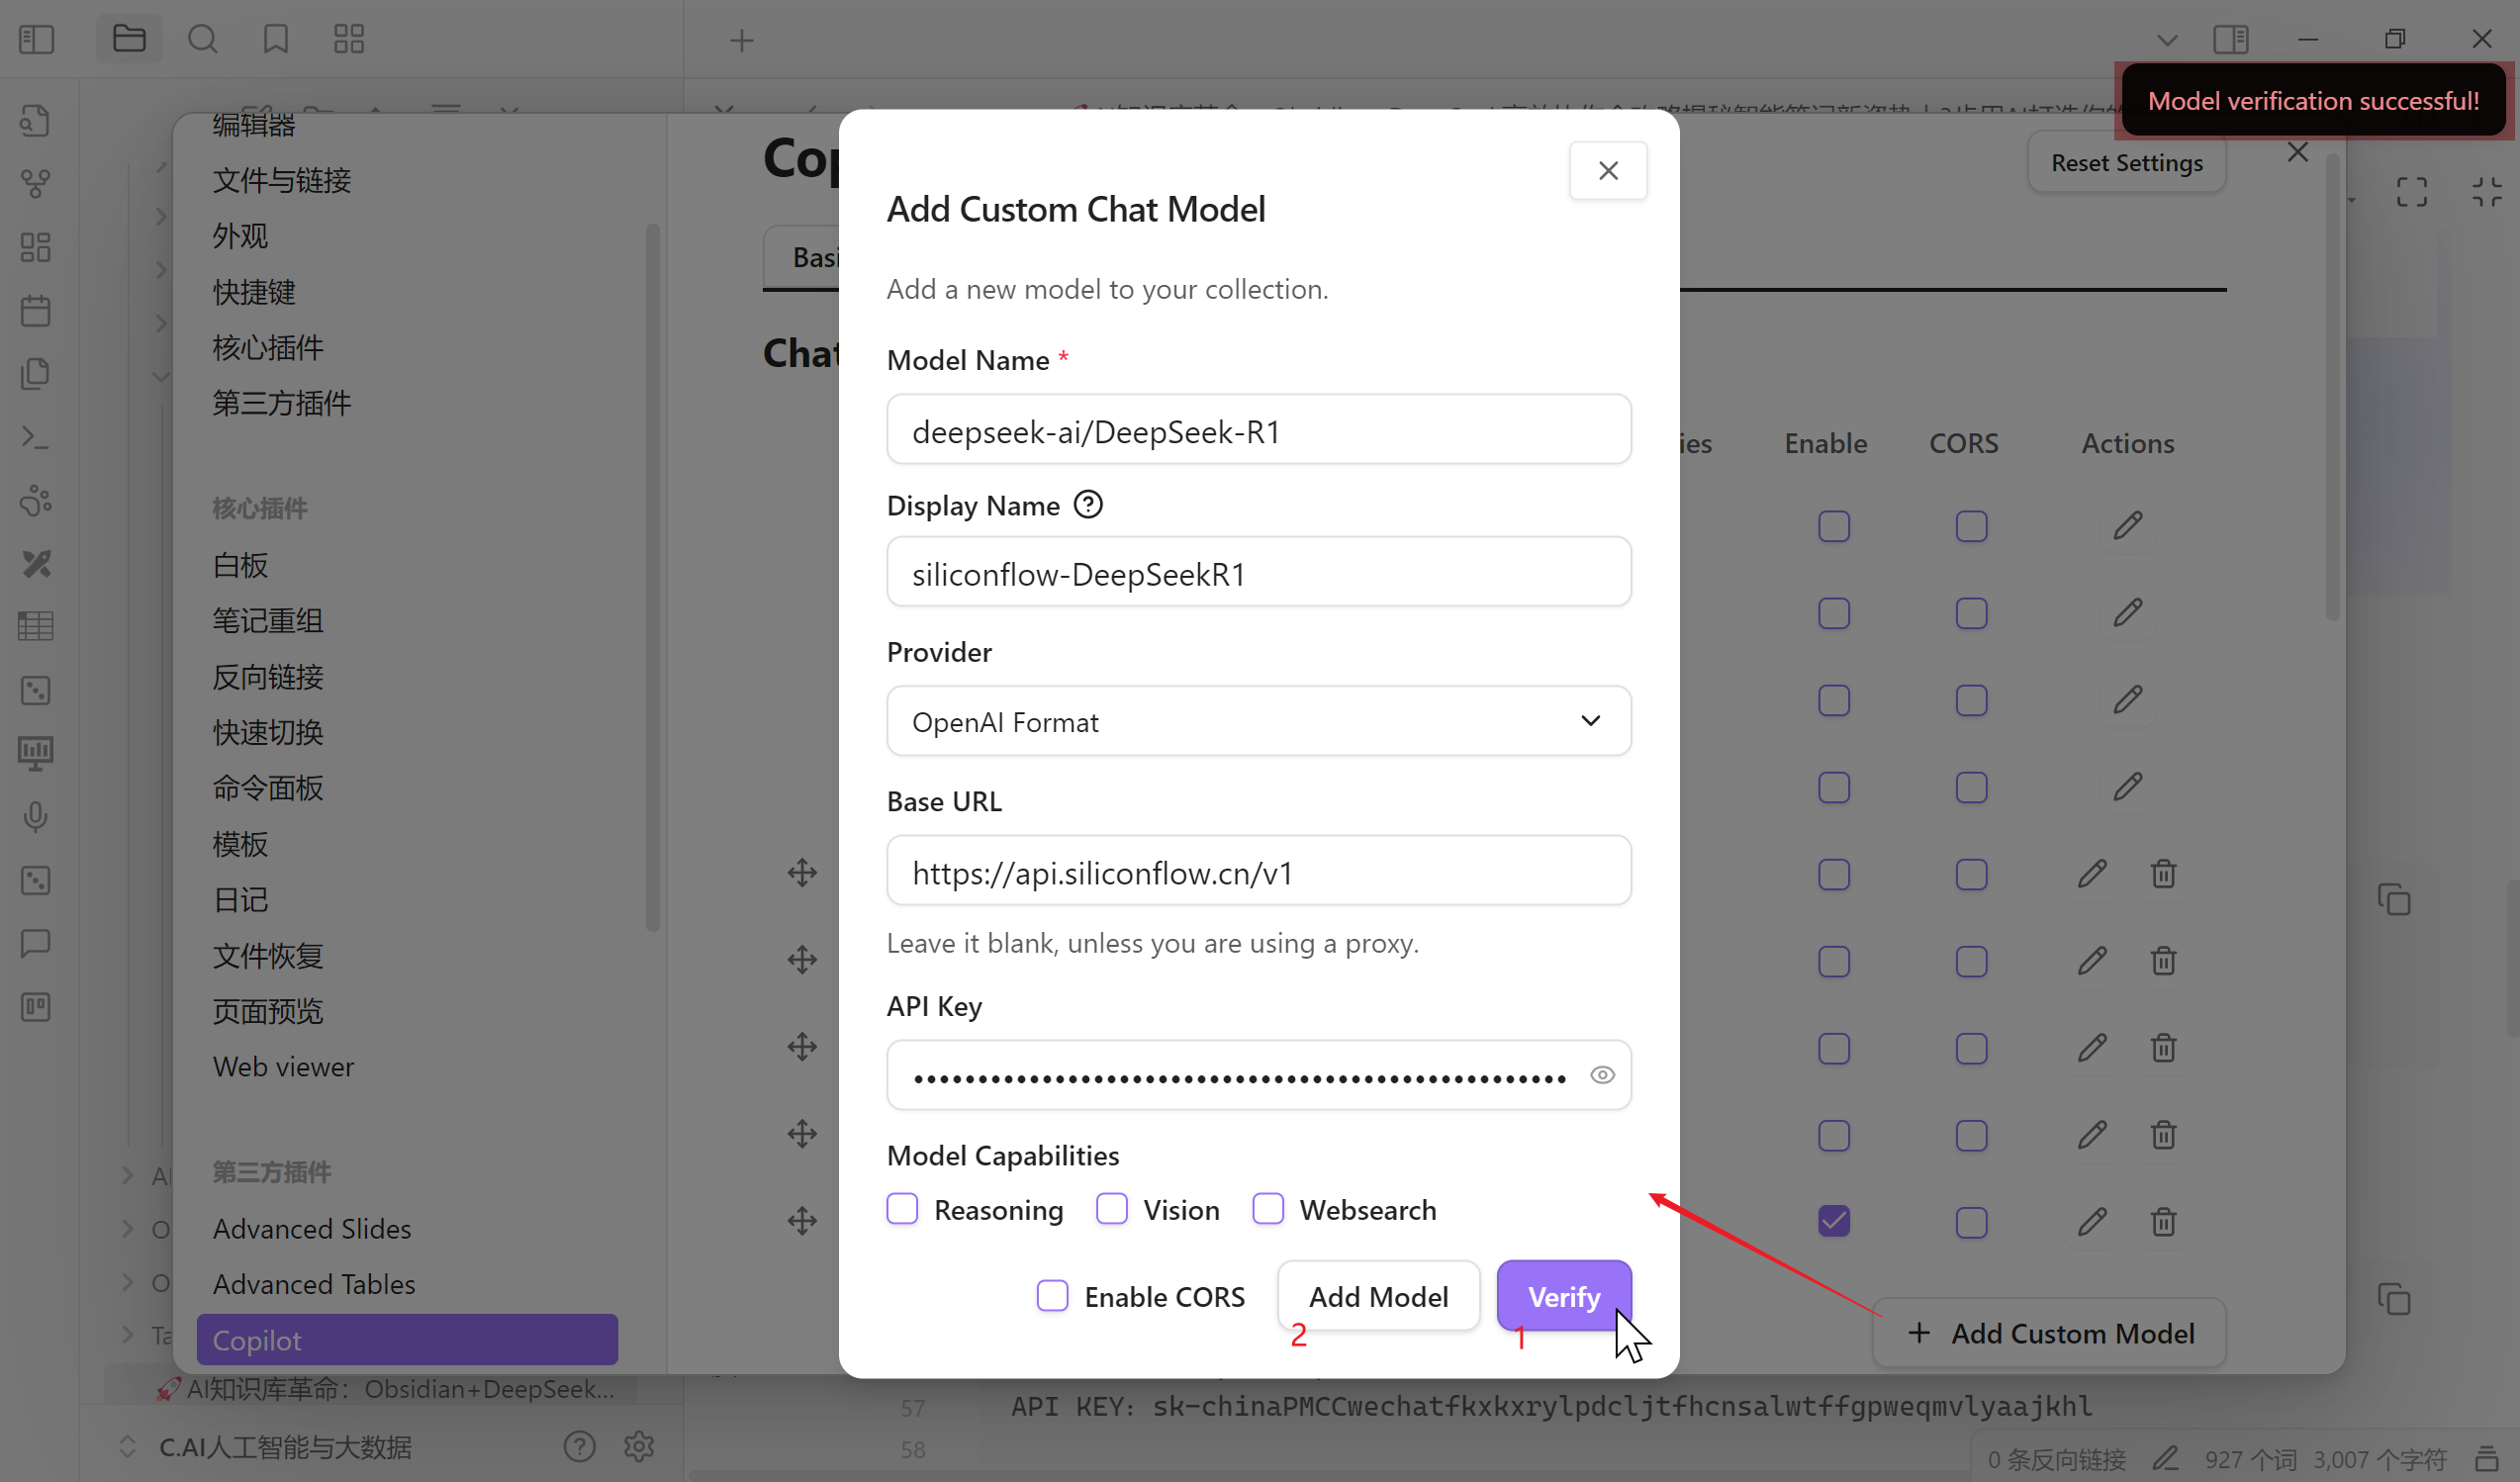Click the pencil edit icon in the first model row
The height and width of the screenshot is (1482, 2520).
pos(2127,526)
